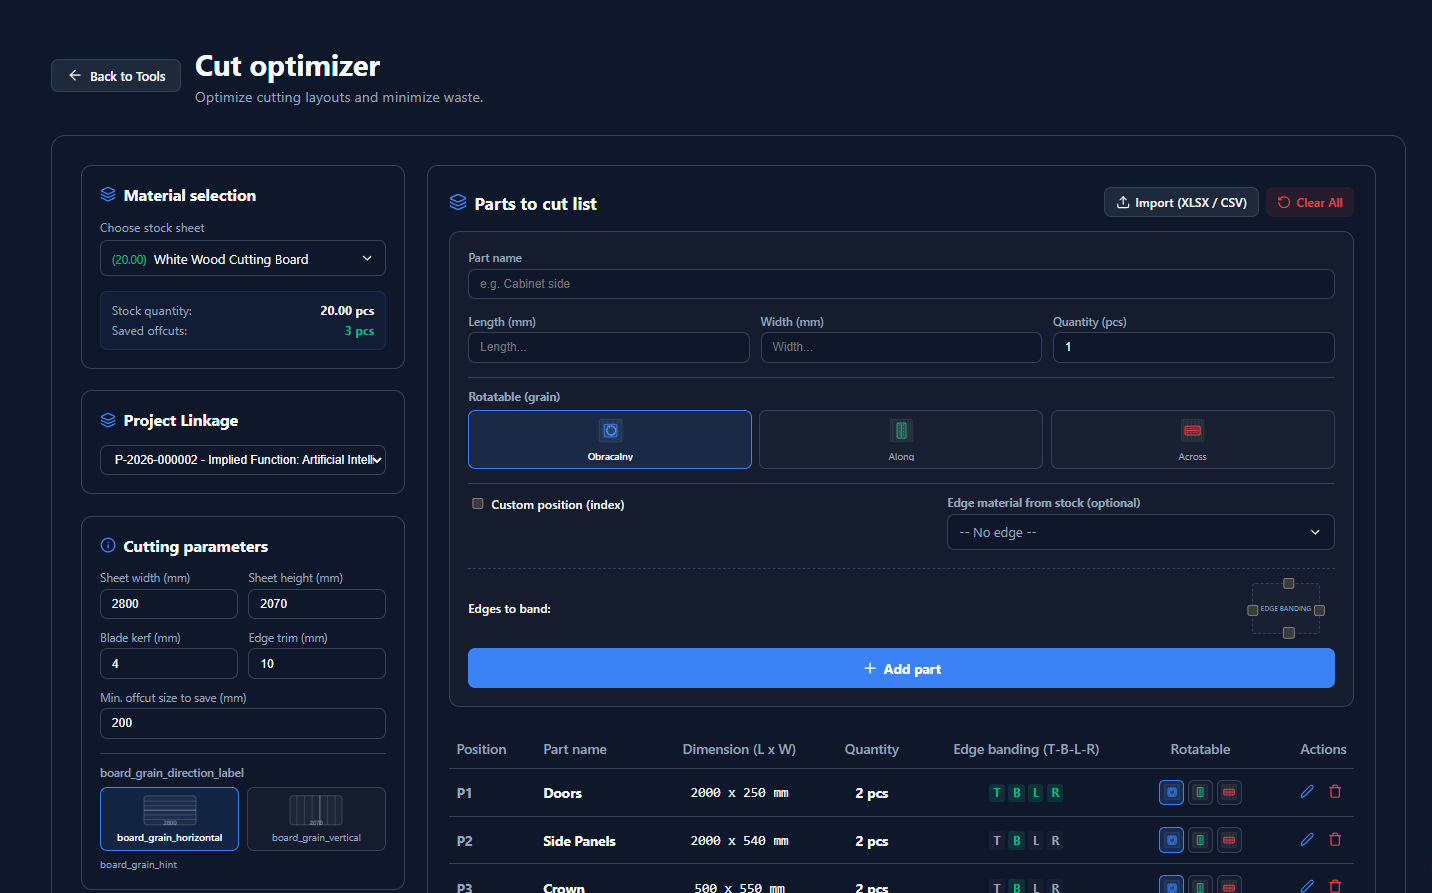Open the Project Linkage project dropdown
The height and width of the screenshot is (893, 1432).
(x=243, y=460)
